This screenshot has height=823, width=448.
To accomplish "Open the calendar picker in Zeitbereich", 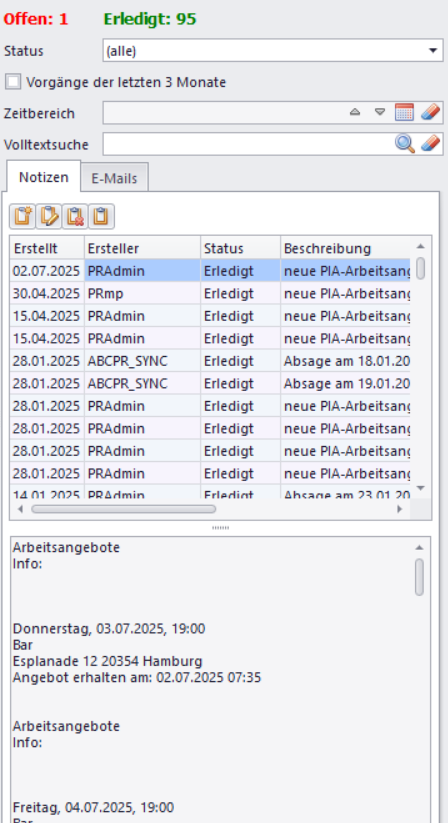I will tap(404, 112).
